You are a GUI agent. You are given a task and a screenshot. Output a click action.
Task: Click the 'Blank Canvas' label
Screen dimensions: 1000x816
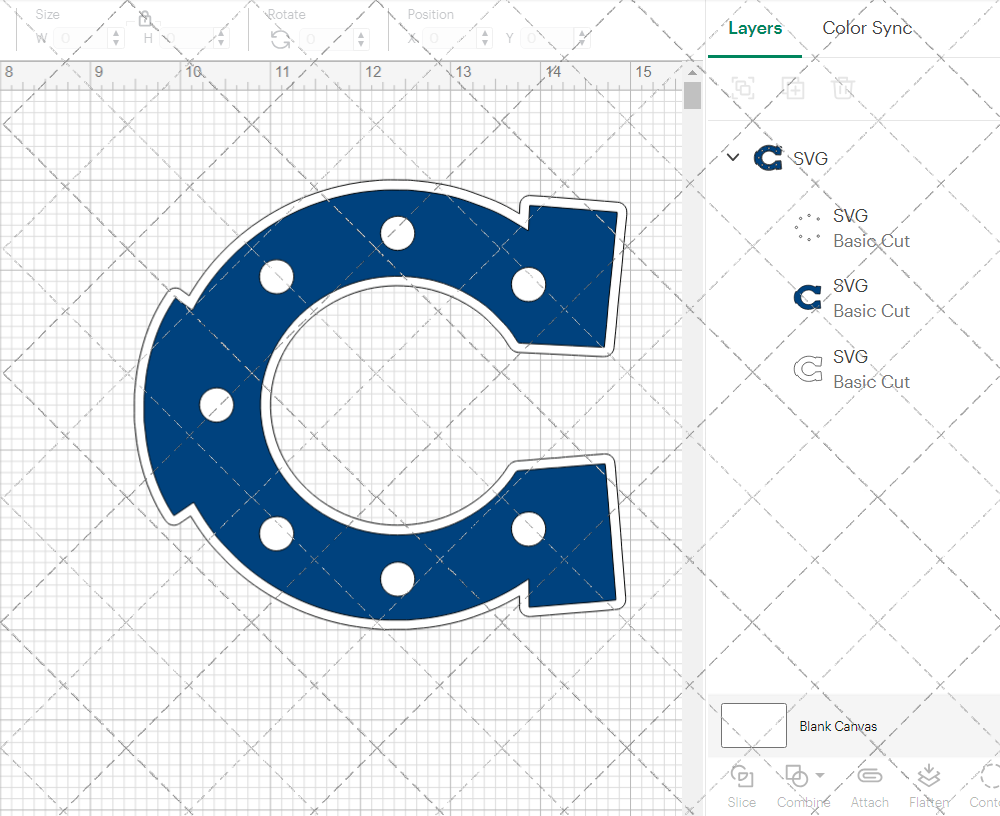pyautogui.click(x=838, y=726)
